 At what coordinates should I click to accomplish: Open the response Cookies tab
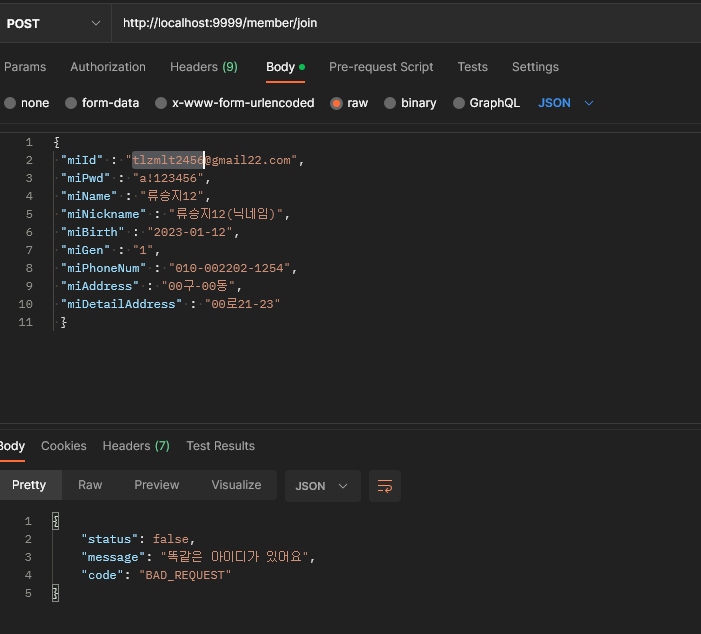tap(63, 446)
